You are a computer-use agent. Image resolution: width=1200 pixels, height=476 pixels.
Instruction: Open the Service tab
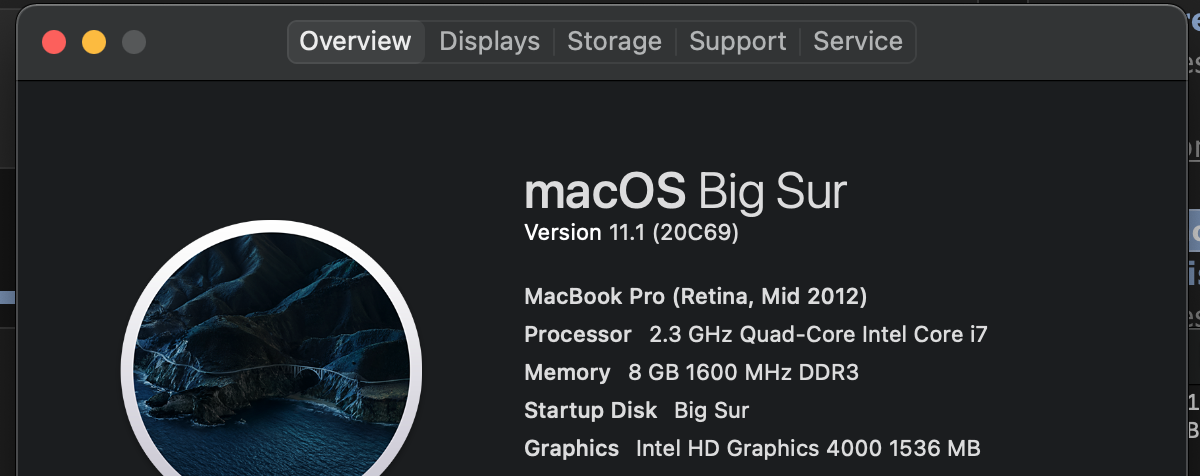click(857, 42)
